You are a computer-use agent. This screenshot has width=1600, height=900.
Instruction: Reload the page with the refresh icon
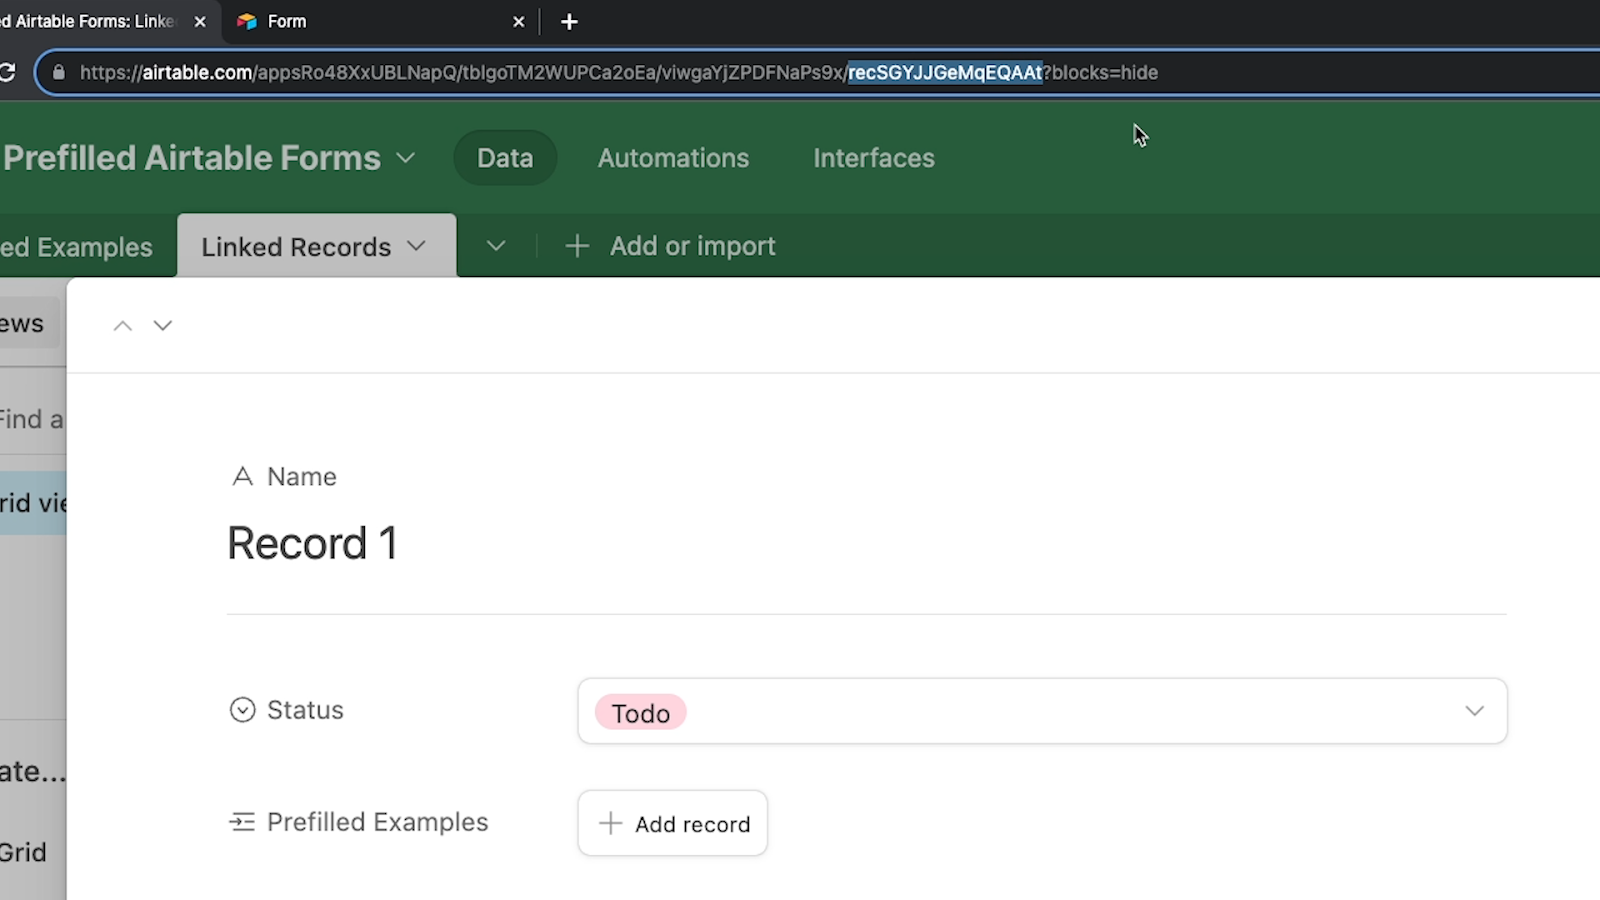[8, 72]
